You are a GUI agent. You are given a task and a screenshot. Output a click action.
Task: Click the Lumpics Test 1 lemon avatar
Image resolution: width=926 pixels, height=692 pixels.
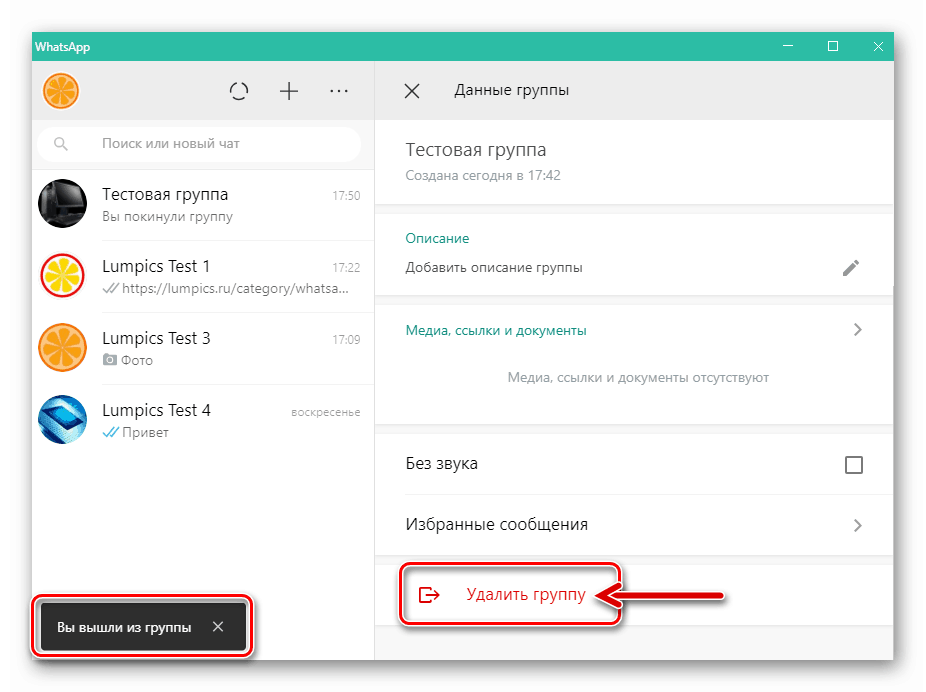[63, 276]
